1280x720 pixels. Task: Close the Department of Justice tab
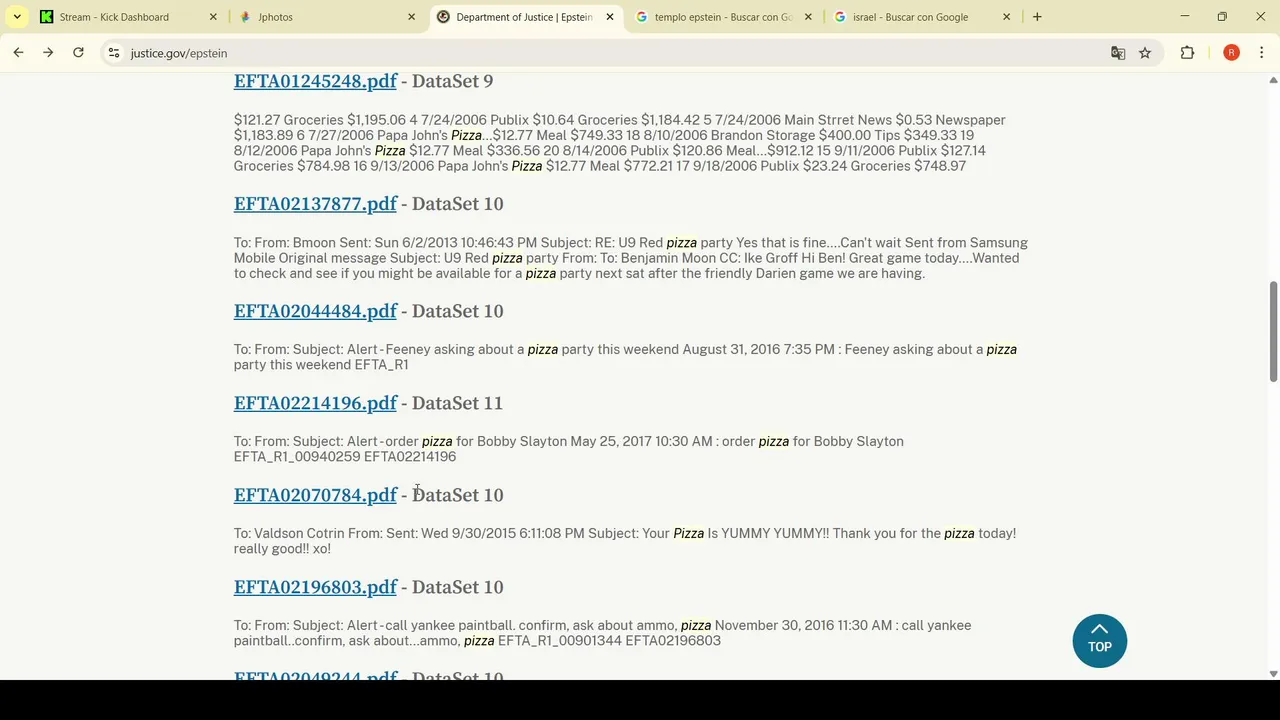610,17
